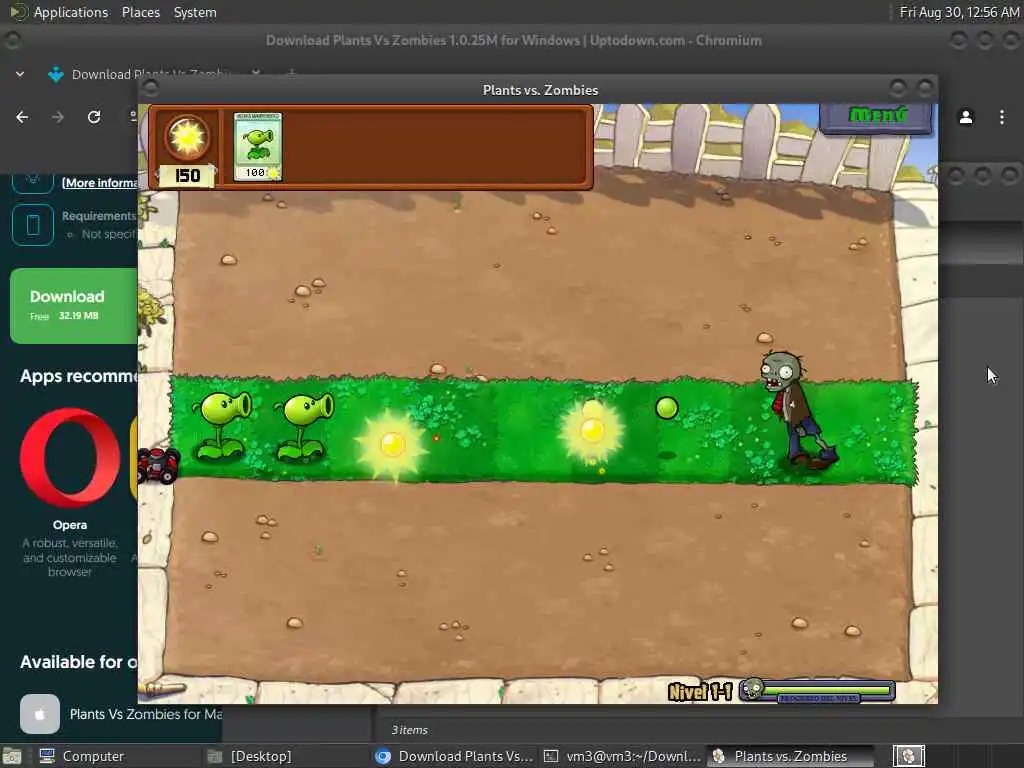Click the show desktop icon in taskbar
This screenshot has height=768, width=1024.
[12, 756]
